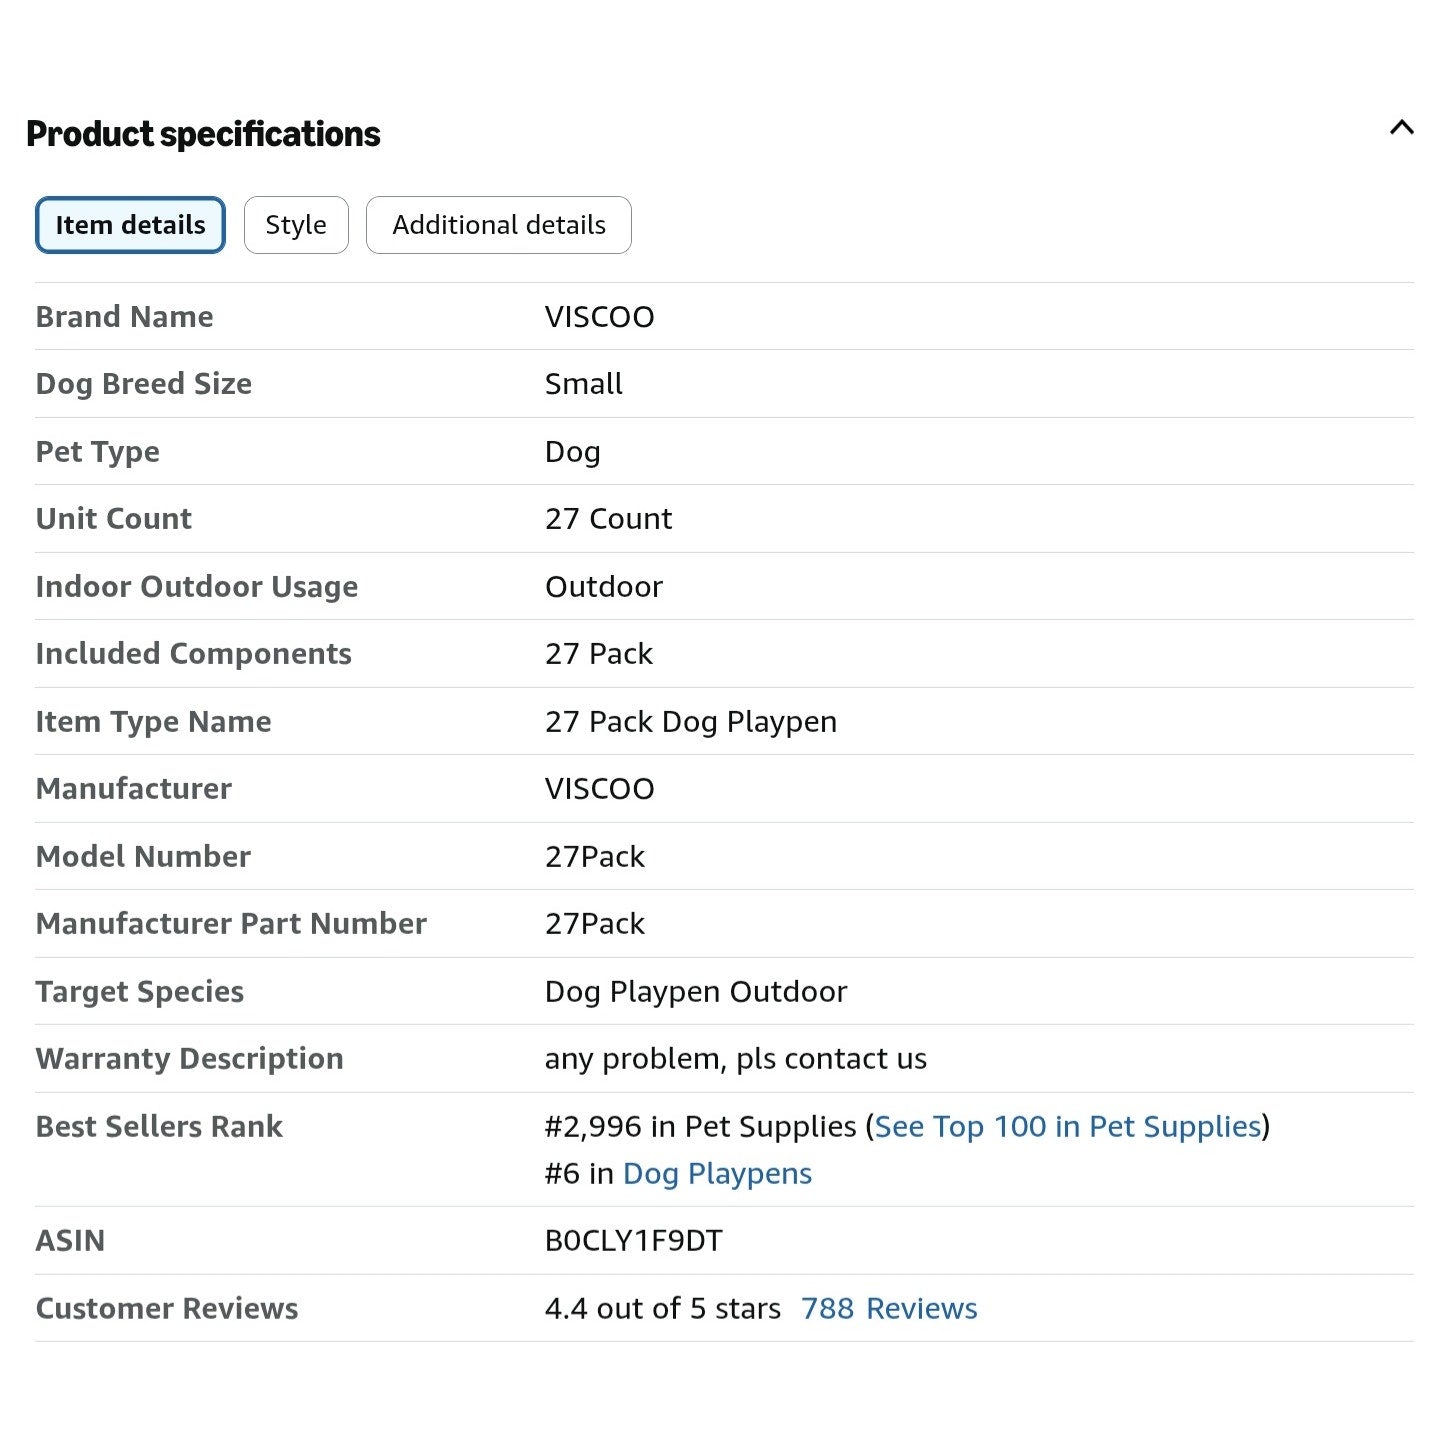
Task: Click the Product specifications heading
Action: coord(203,134)
